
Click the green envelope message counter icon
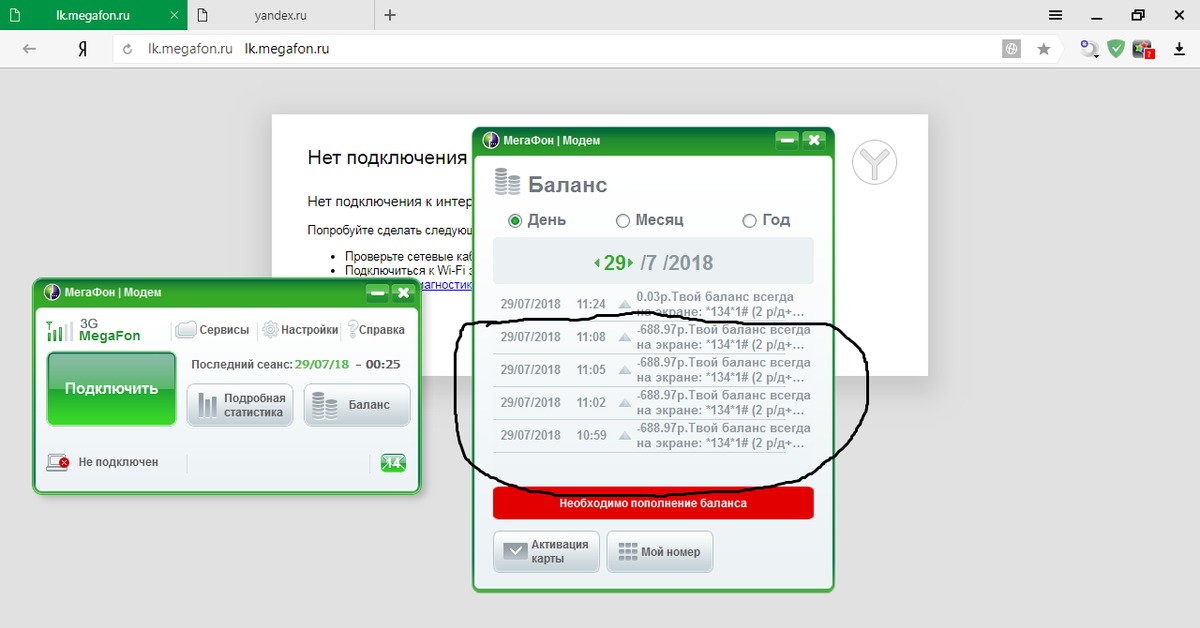tap(393, 462)
